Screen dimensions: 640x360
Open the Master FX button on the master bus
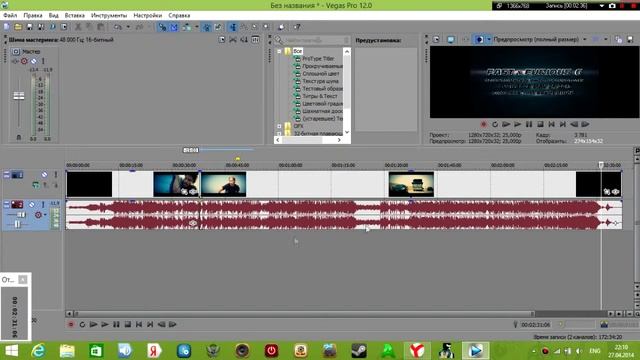point(15,61)
